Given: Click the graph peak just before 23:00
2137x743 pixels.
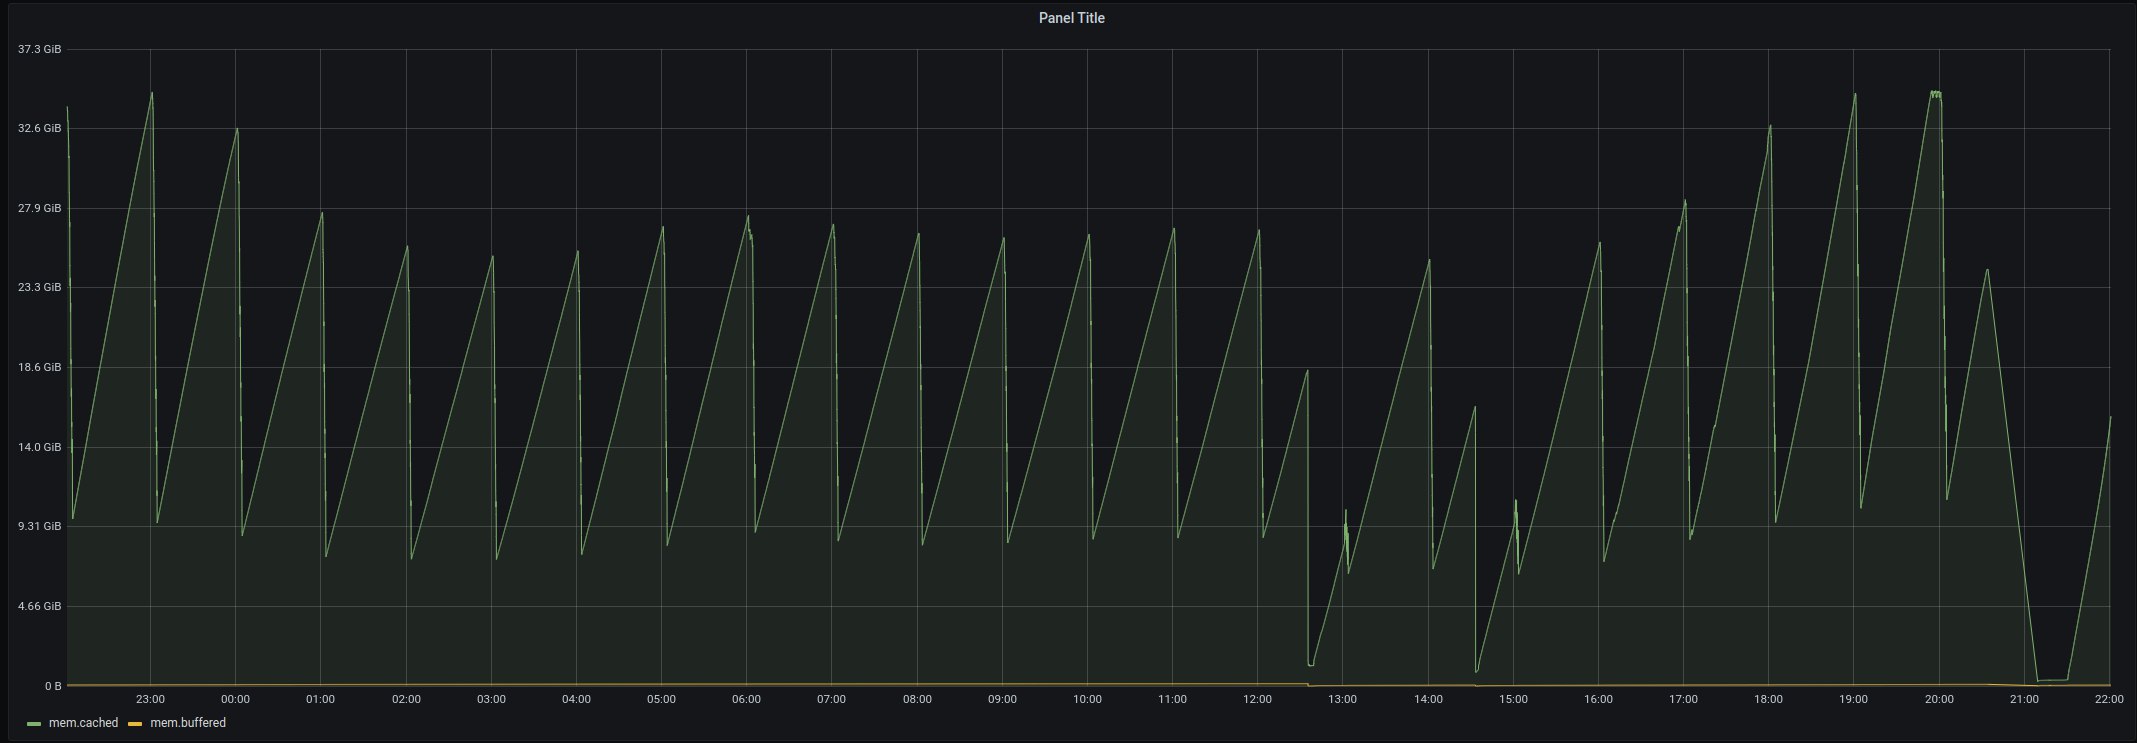Looking at the screenshot, I should [151, 93].
